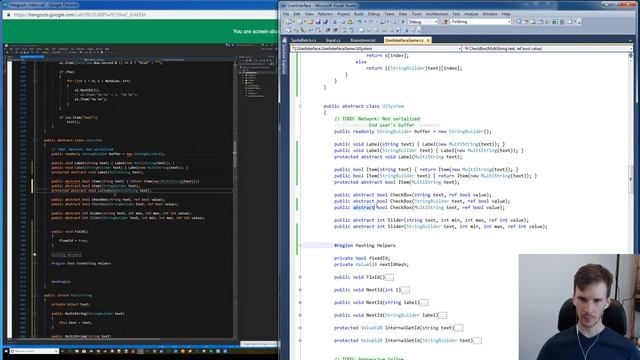Expand the FixId() method outline
Screen dimensions: 640x360
[x=300, y=277]
